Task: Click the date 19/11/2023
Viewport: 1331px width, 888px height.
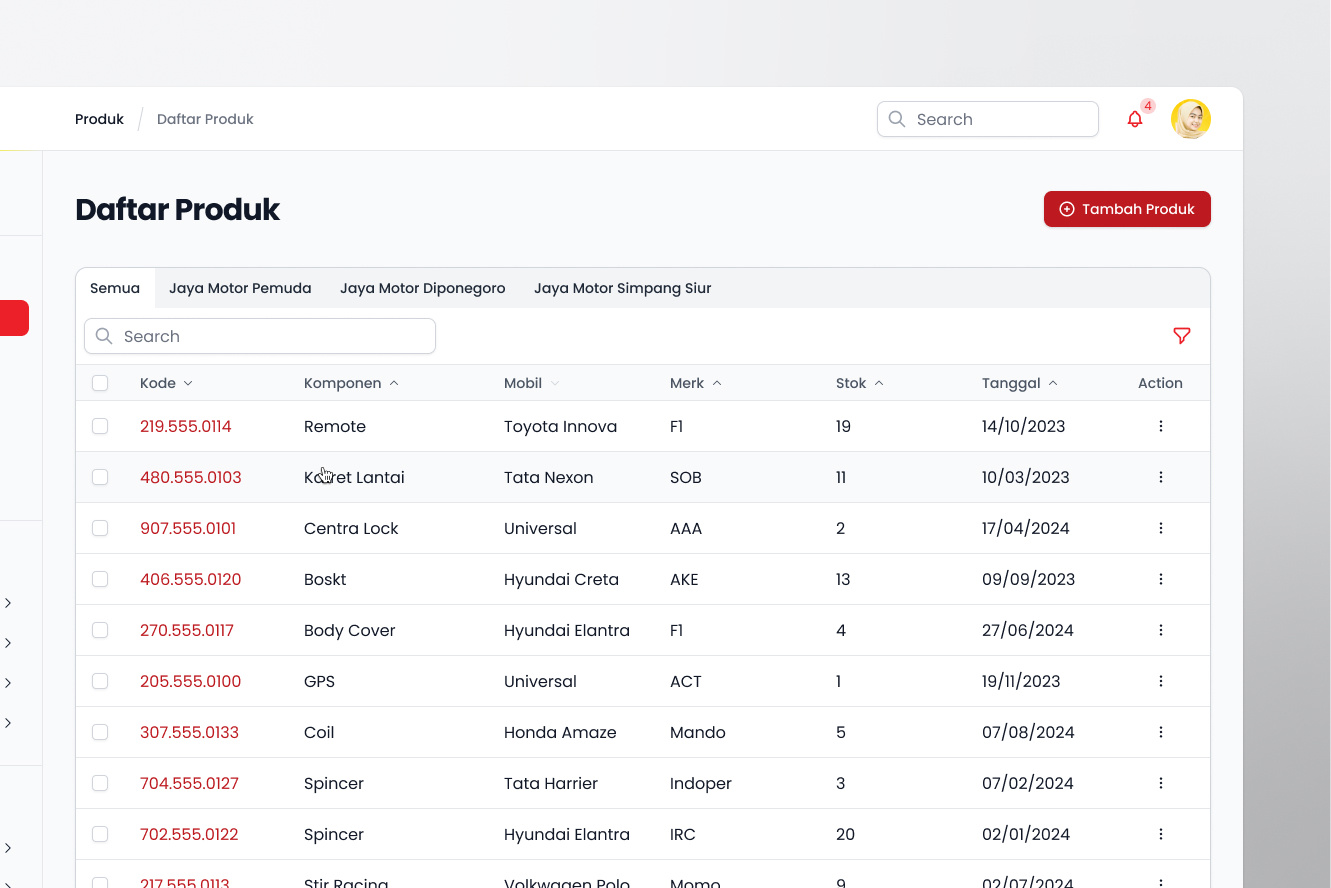Action: pyautogui.click(x=1021, y=681)
